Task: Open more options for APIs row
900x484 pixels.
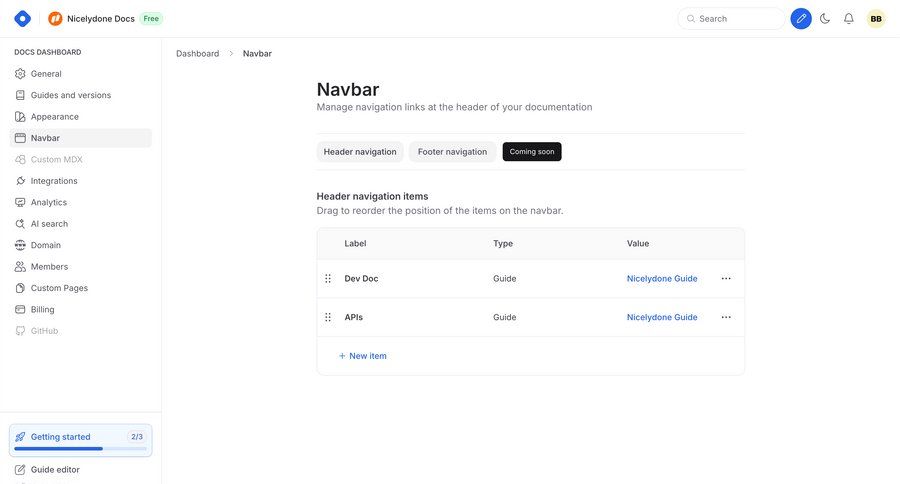Action: pyautogui.click(x=726, y=317)
